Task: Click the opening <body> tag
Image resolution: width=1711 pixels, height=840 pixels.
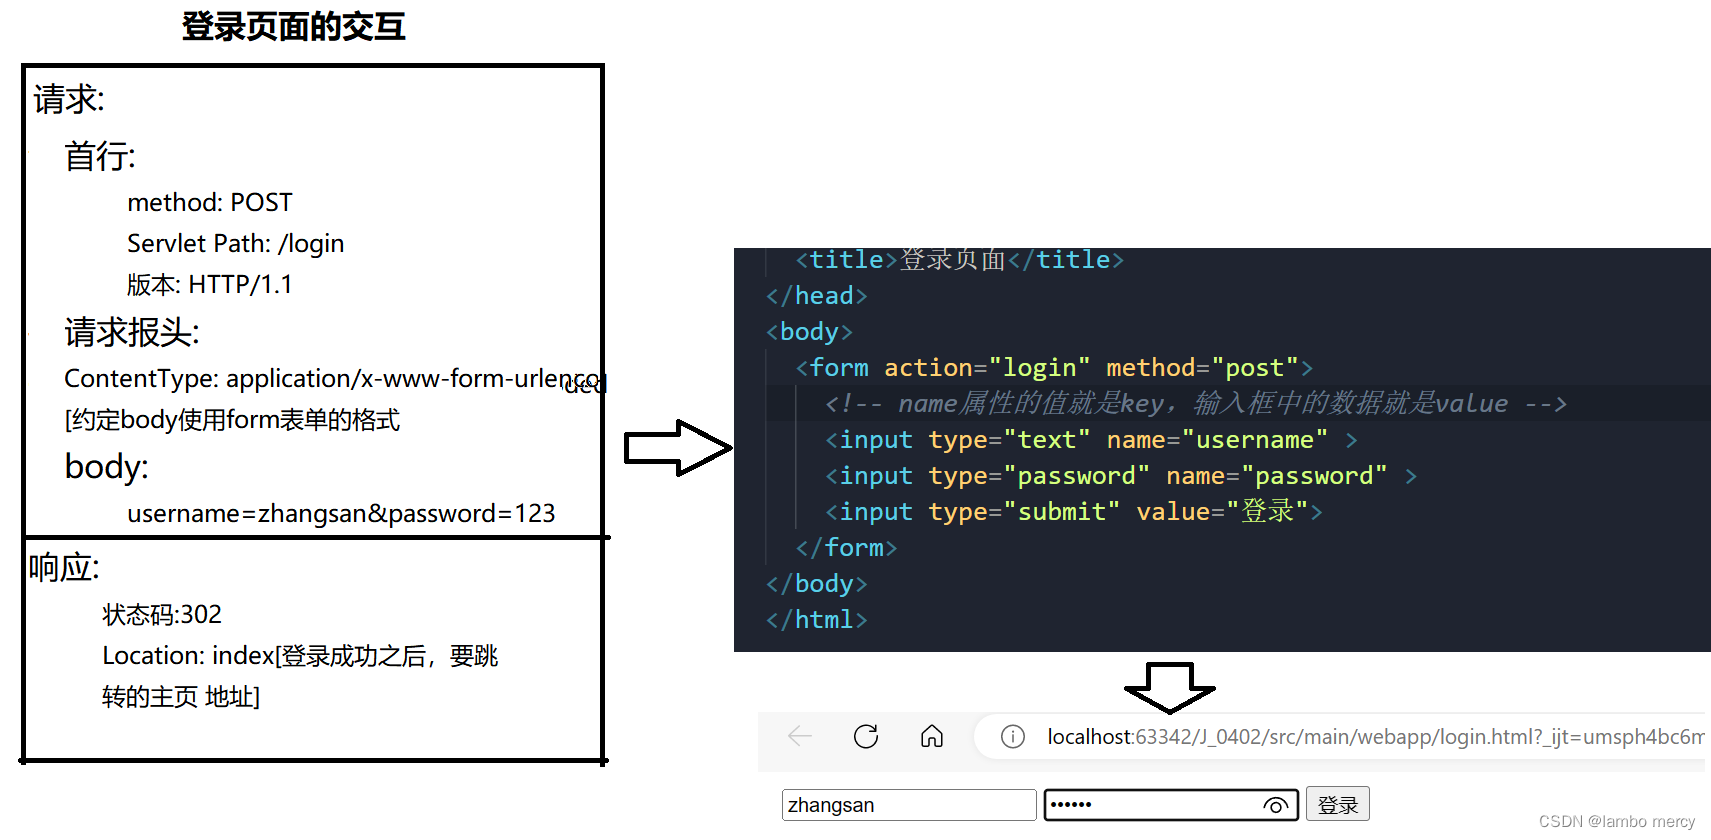Action: coord(809,332)
